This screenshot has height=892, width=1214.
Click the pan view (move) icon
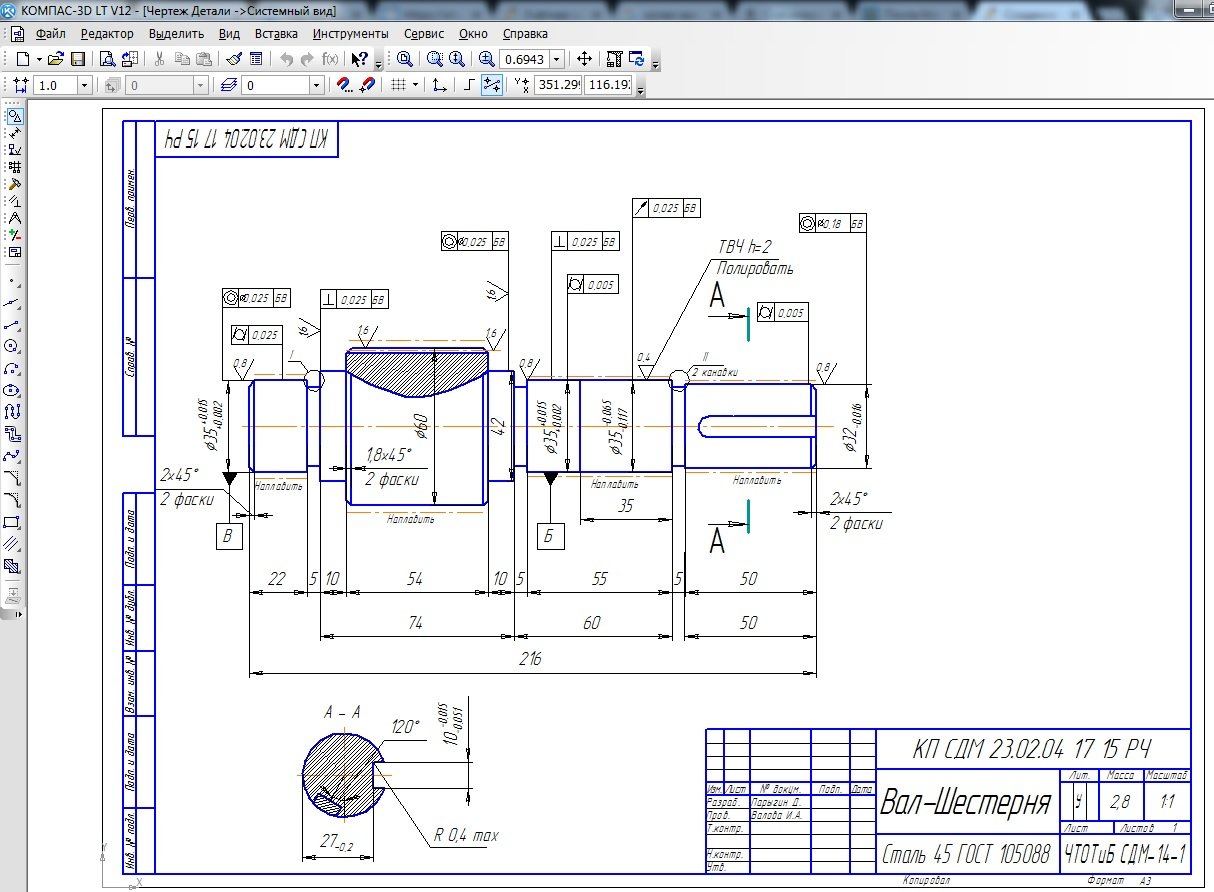pos(585,59)
